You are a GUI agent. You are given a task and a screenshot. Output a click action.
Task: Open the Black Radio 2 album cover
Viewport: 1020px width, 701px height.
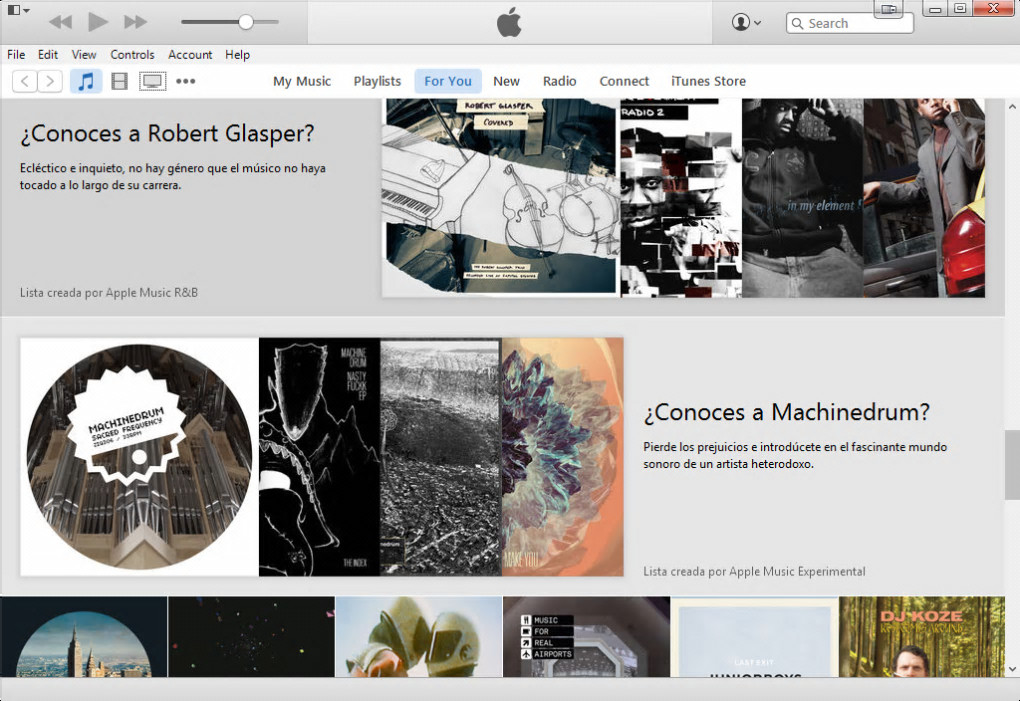pyautogui.click(x=680, y=198)
